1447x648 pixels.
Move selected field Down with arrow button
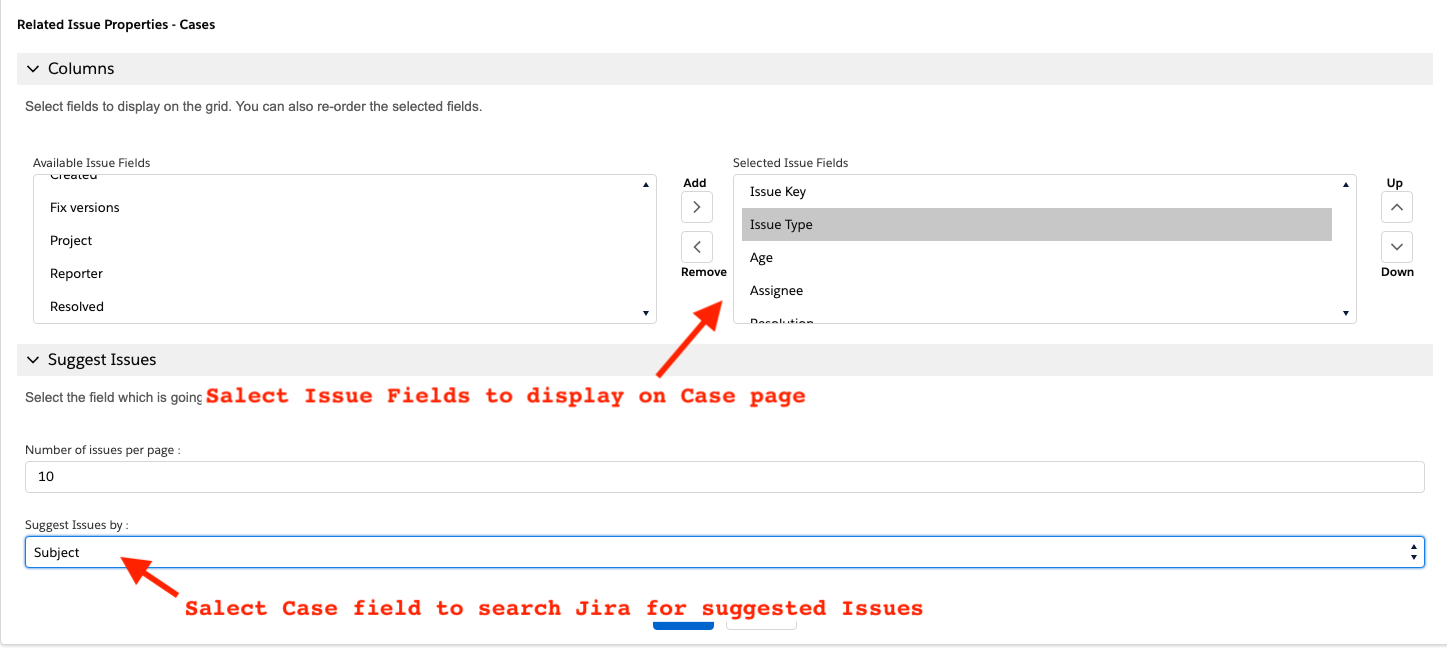(x=1397, y=246)
